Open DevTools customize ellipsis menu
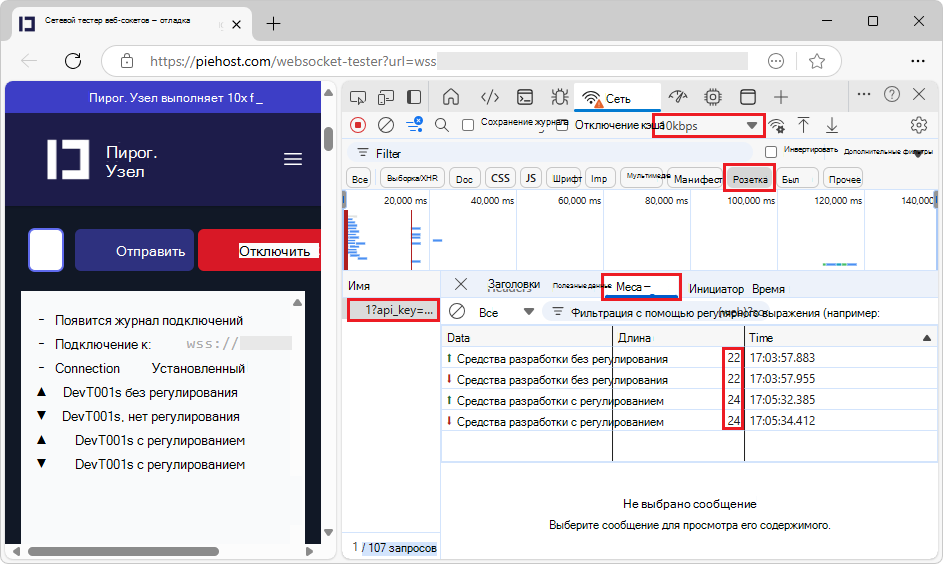Viewport: 943px width, 564px height. coord(864,94)
